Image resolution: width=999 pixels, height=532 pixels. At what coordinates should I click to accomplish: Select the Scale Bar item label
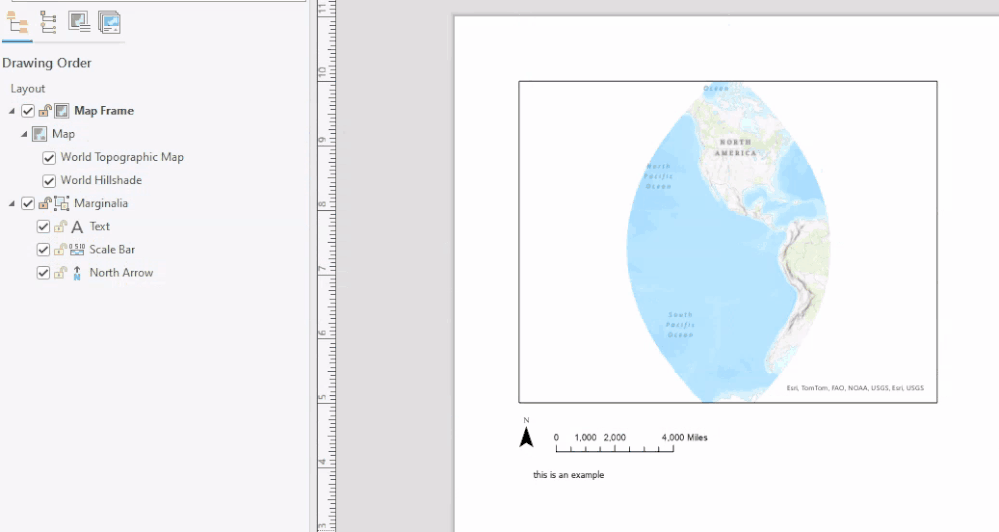(x=112, y=249)
